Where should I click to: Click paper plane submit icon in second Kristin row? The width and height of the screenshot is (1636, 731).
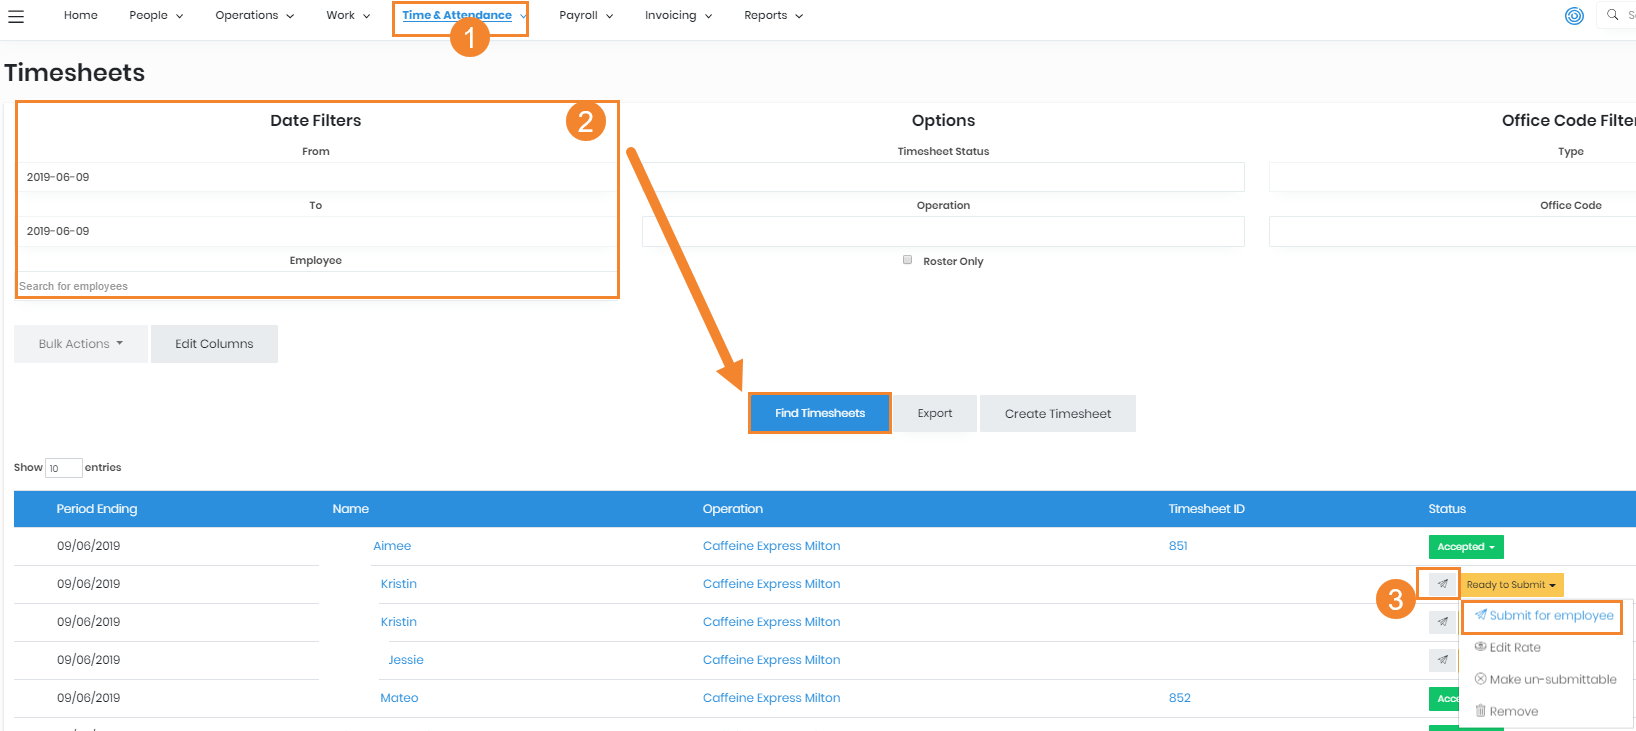point(1442,622)
